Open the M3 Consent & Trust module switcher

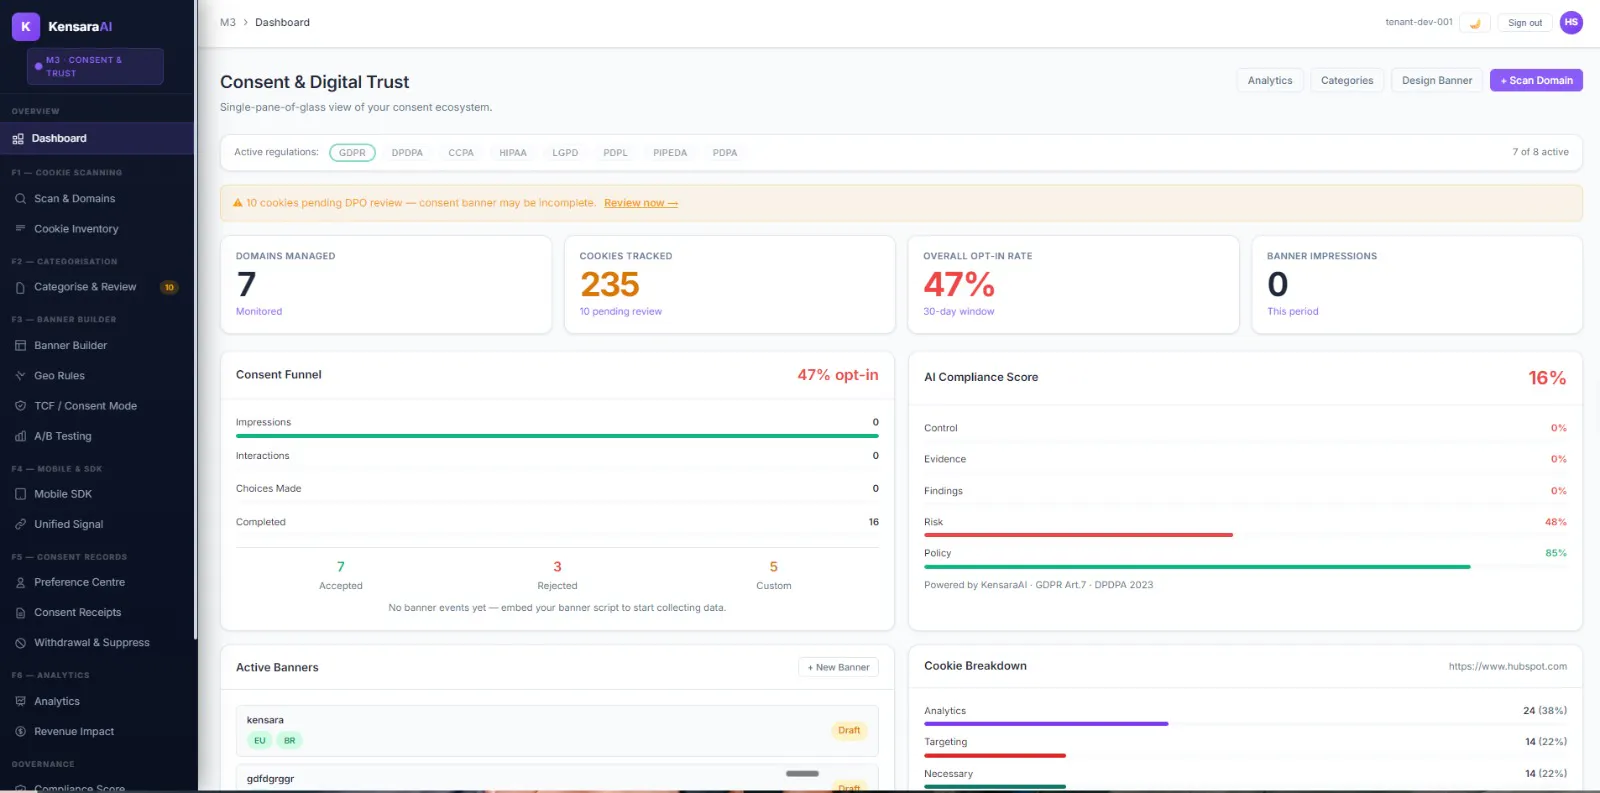[95, 67]
